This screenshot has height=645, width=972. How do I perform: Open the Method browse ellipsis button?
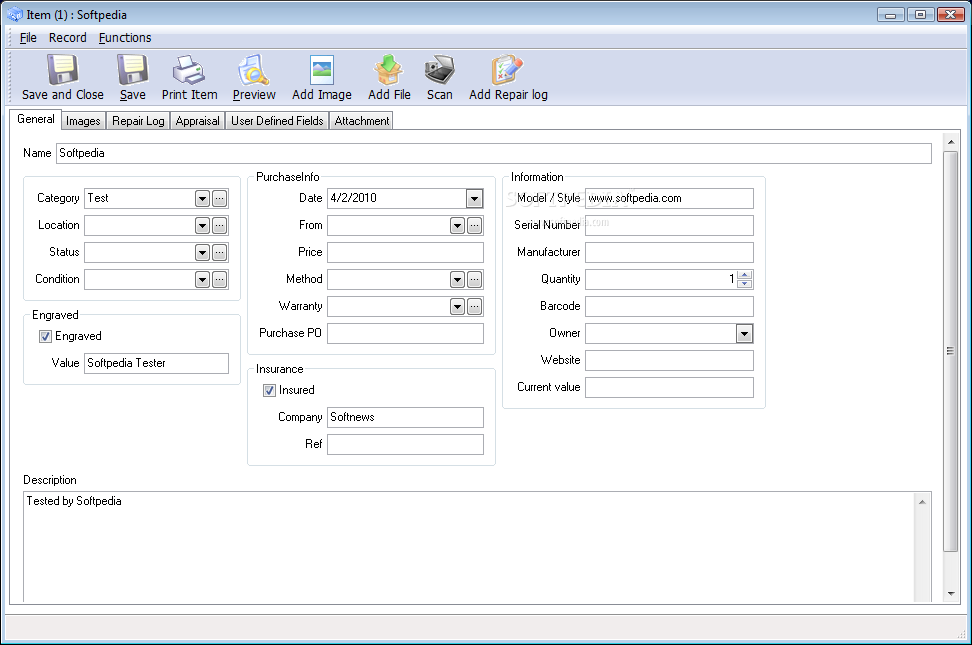pyautogui.click(x=474, y=279)
